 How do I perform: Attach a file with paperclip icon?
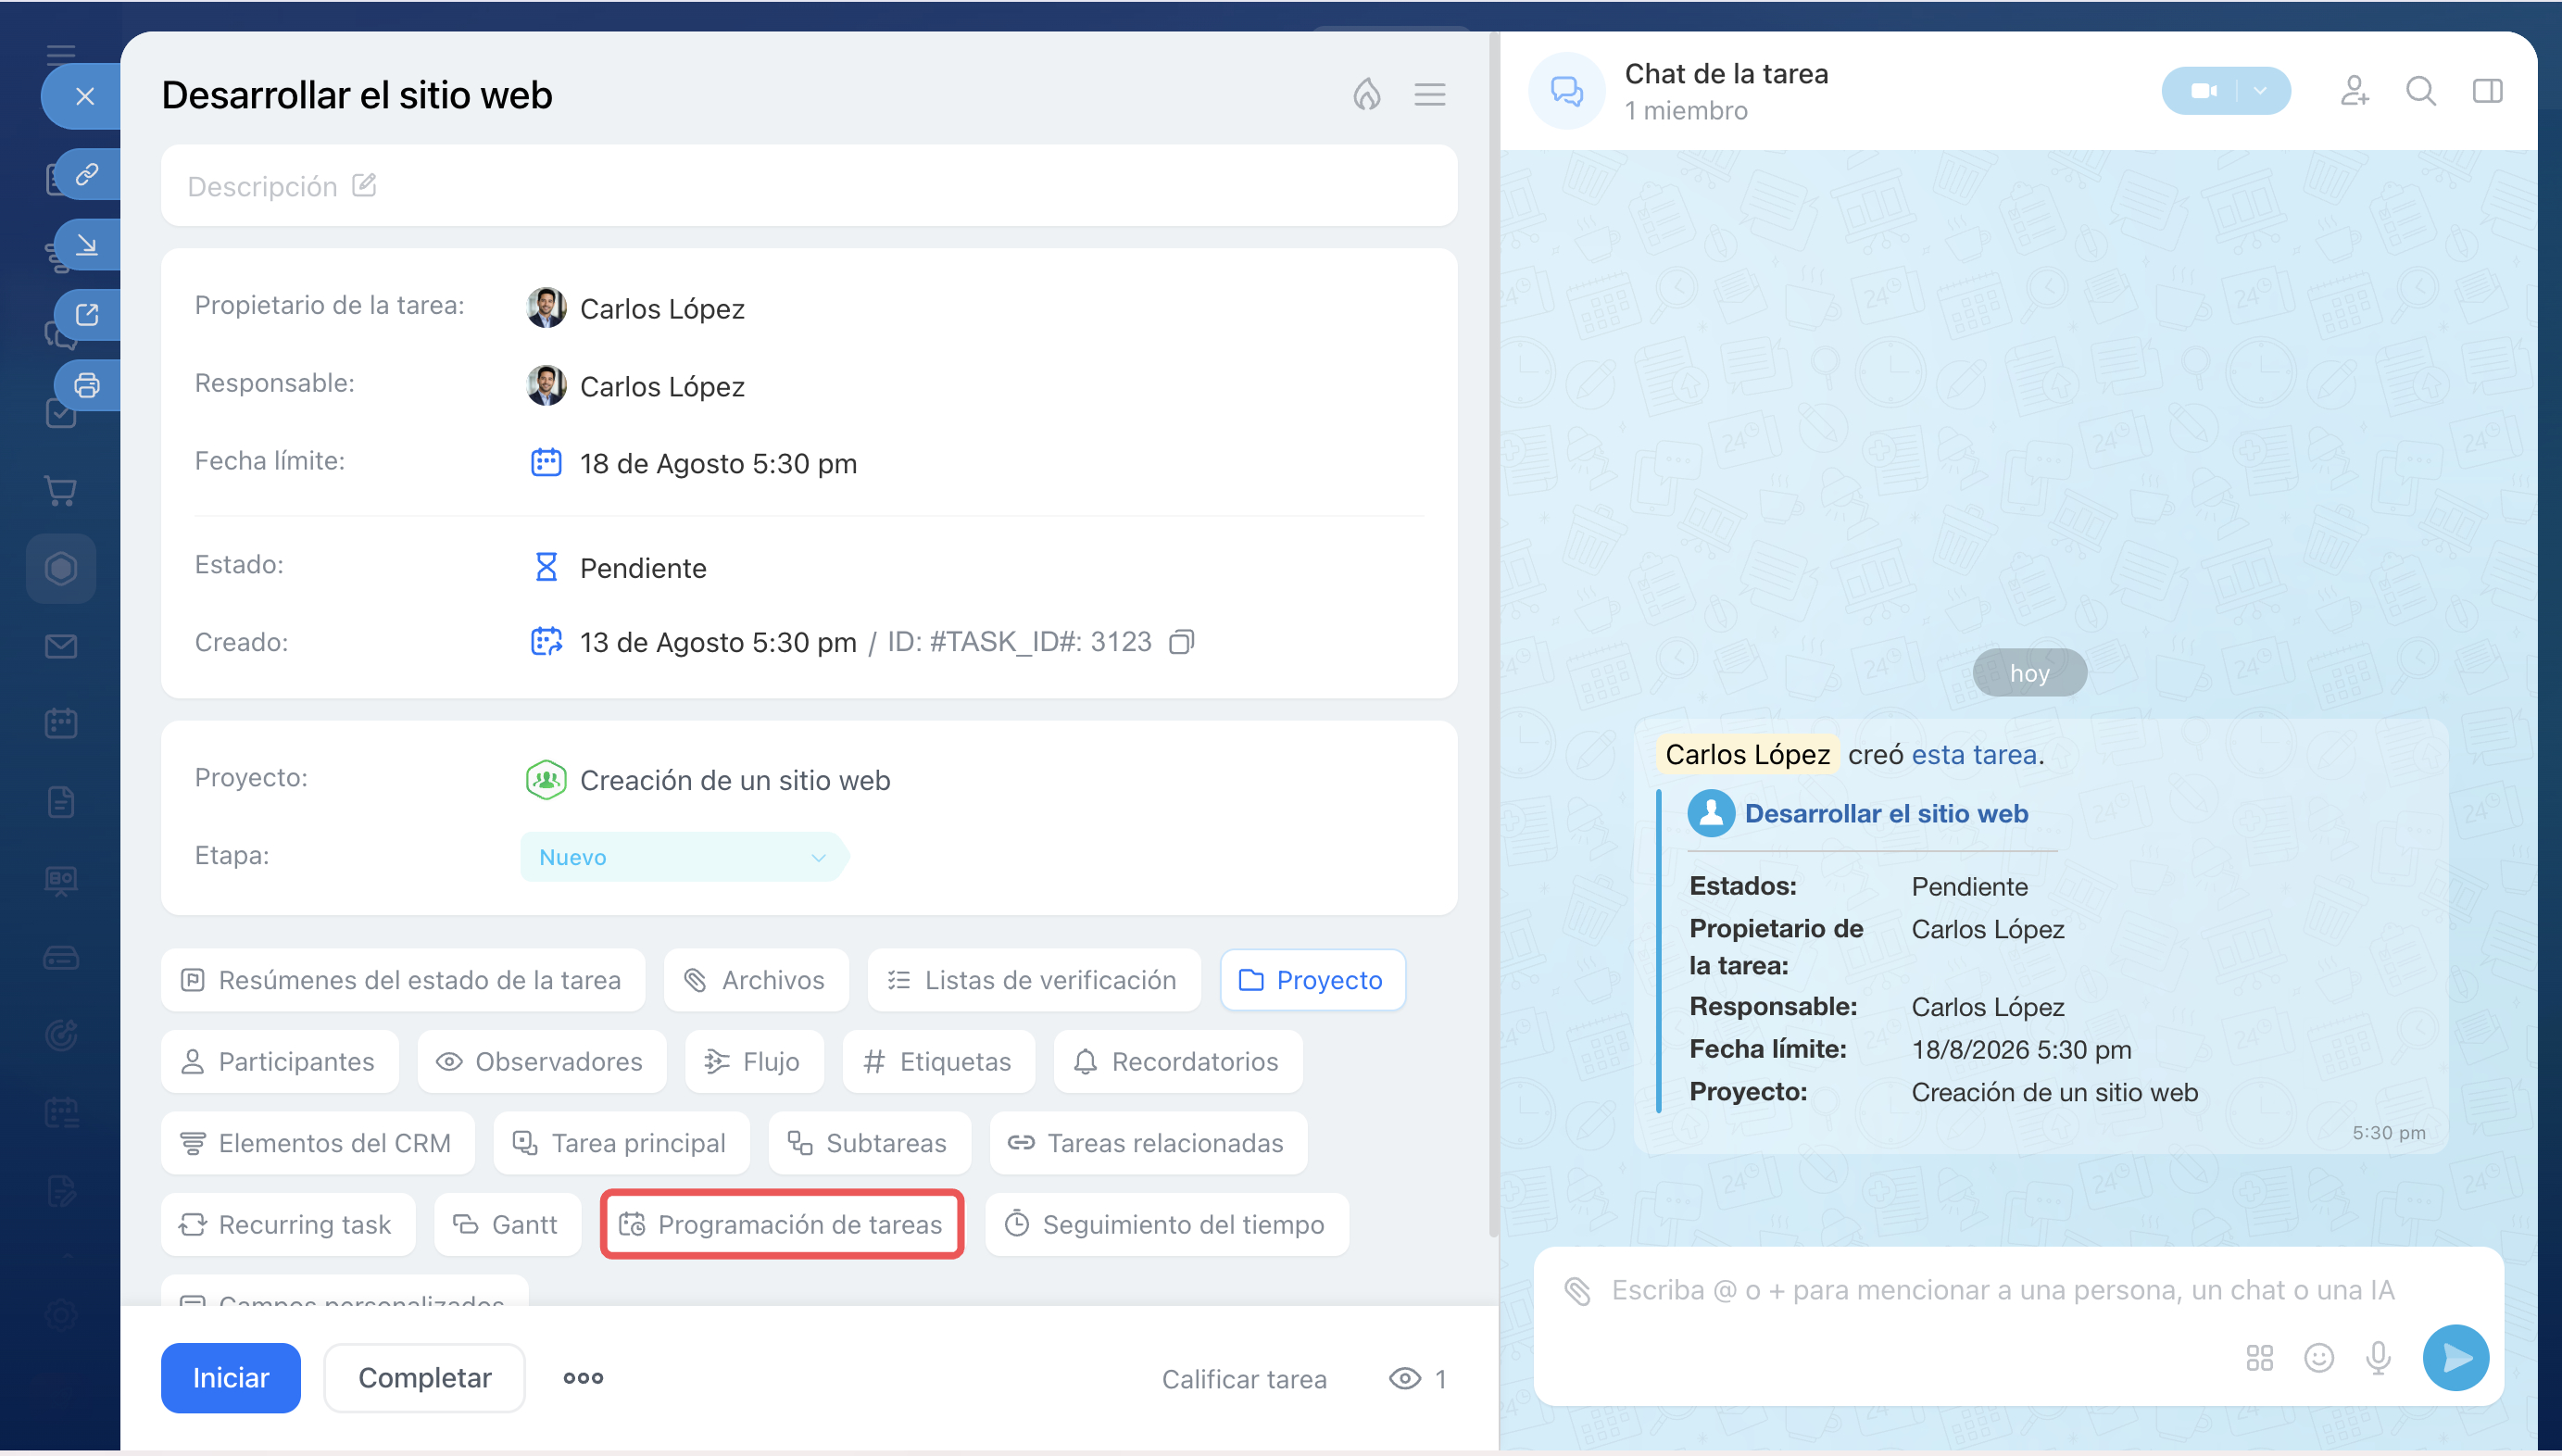click(x=1577, y=1290)
